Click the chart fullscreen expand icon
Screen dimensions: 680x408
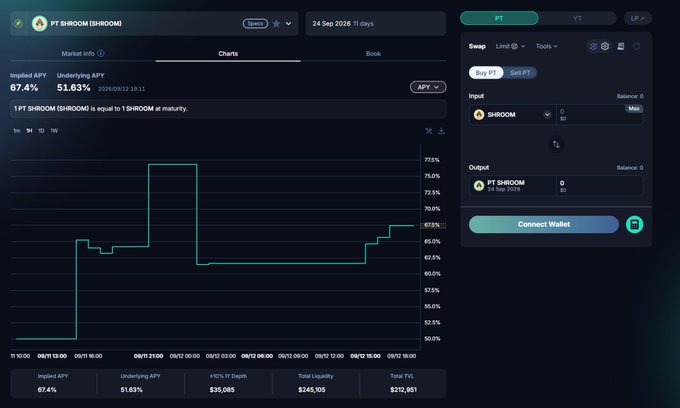click(x=428, y=131)
